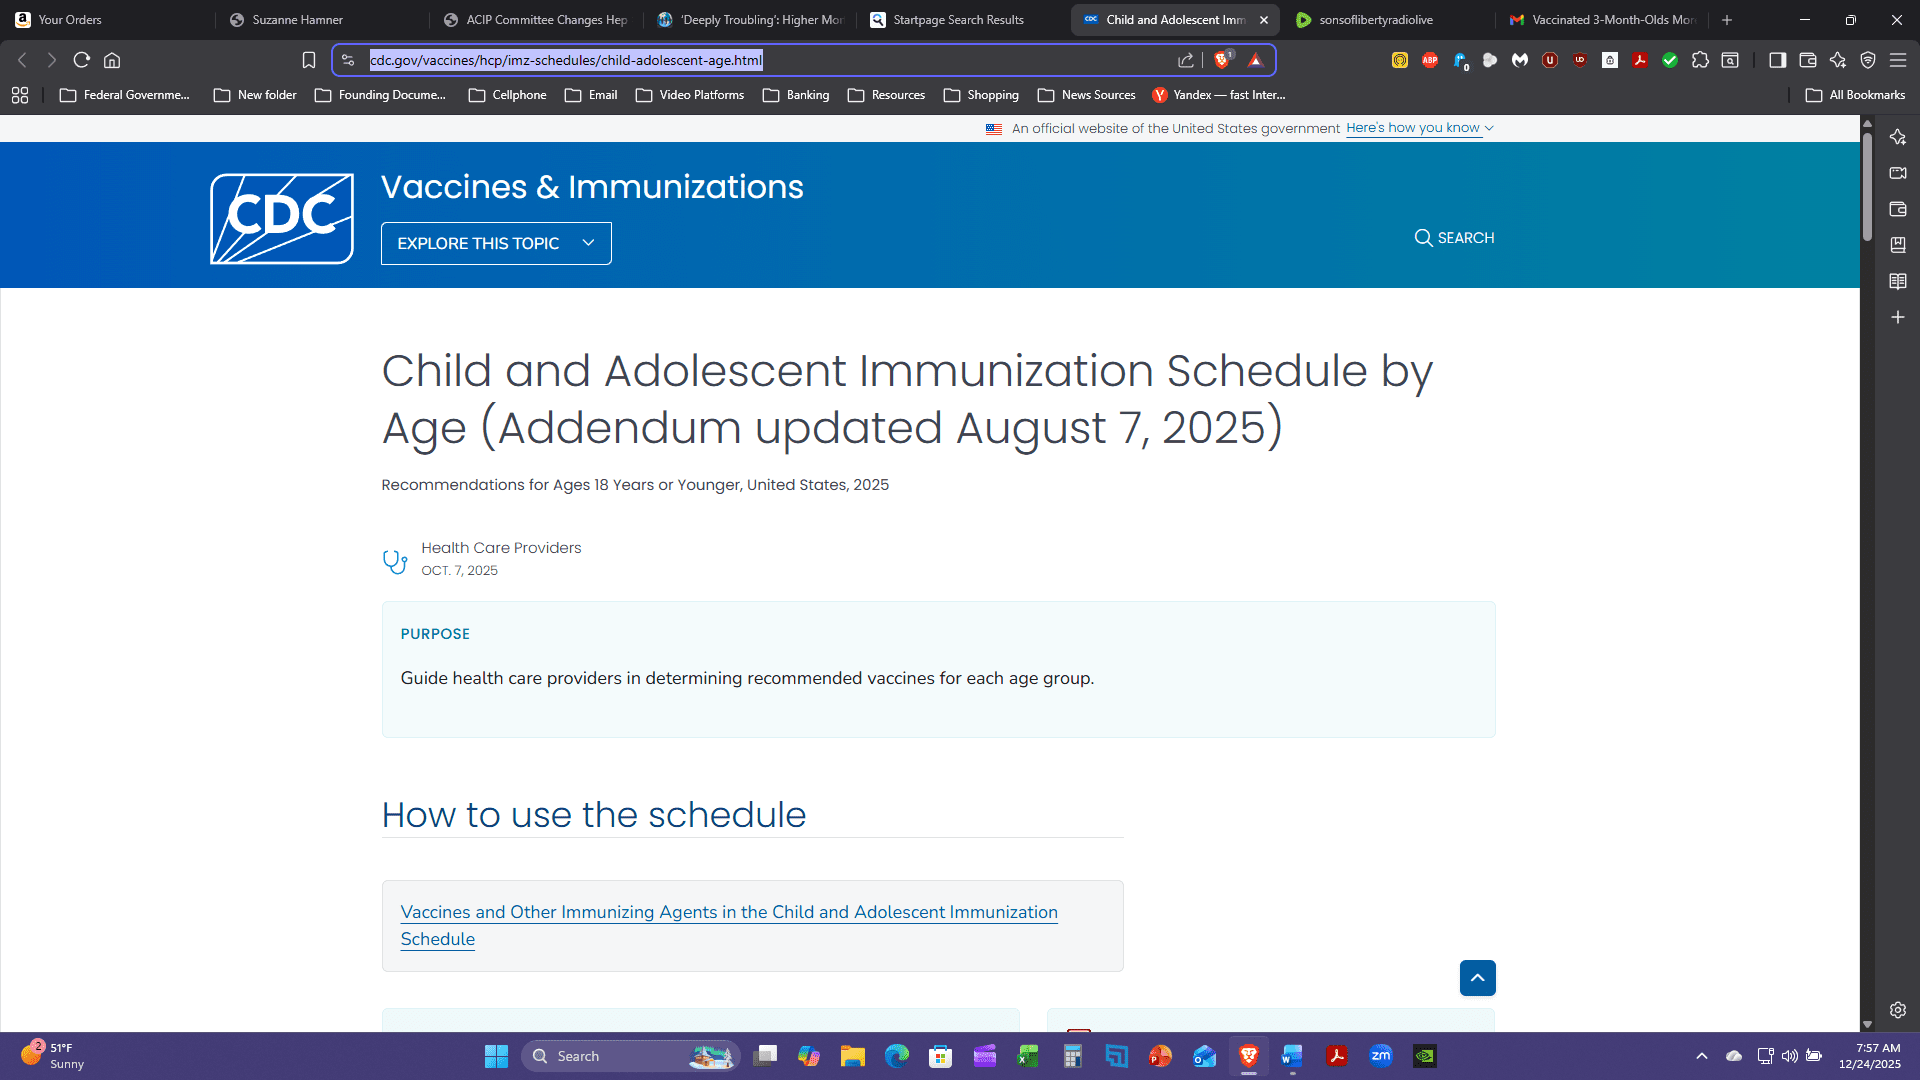
Task: Expand the Explore This Topic dropdown
Action: point(496,243)
